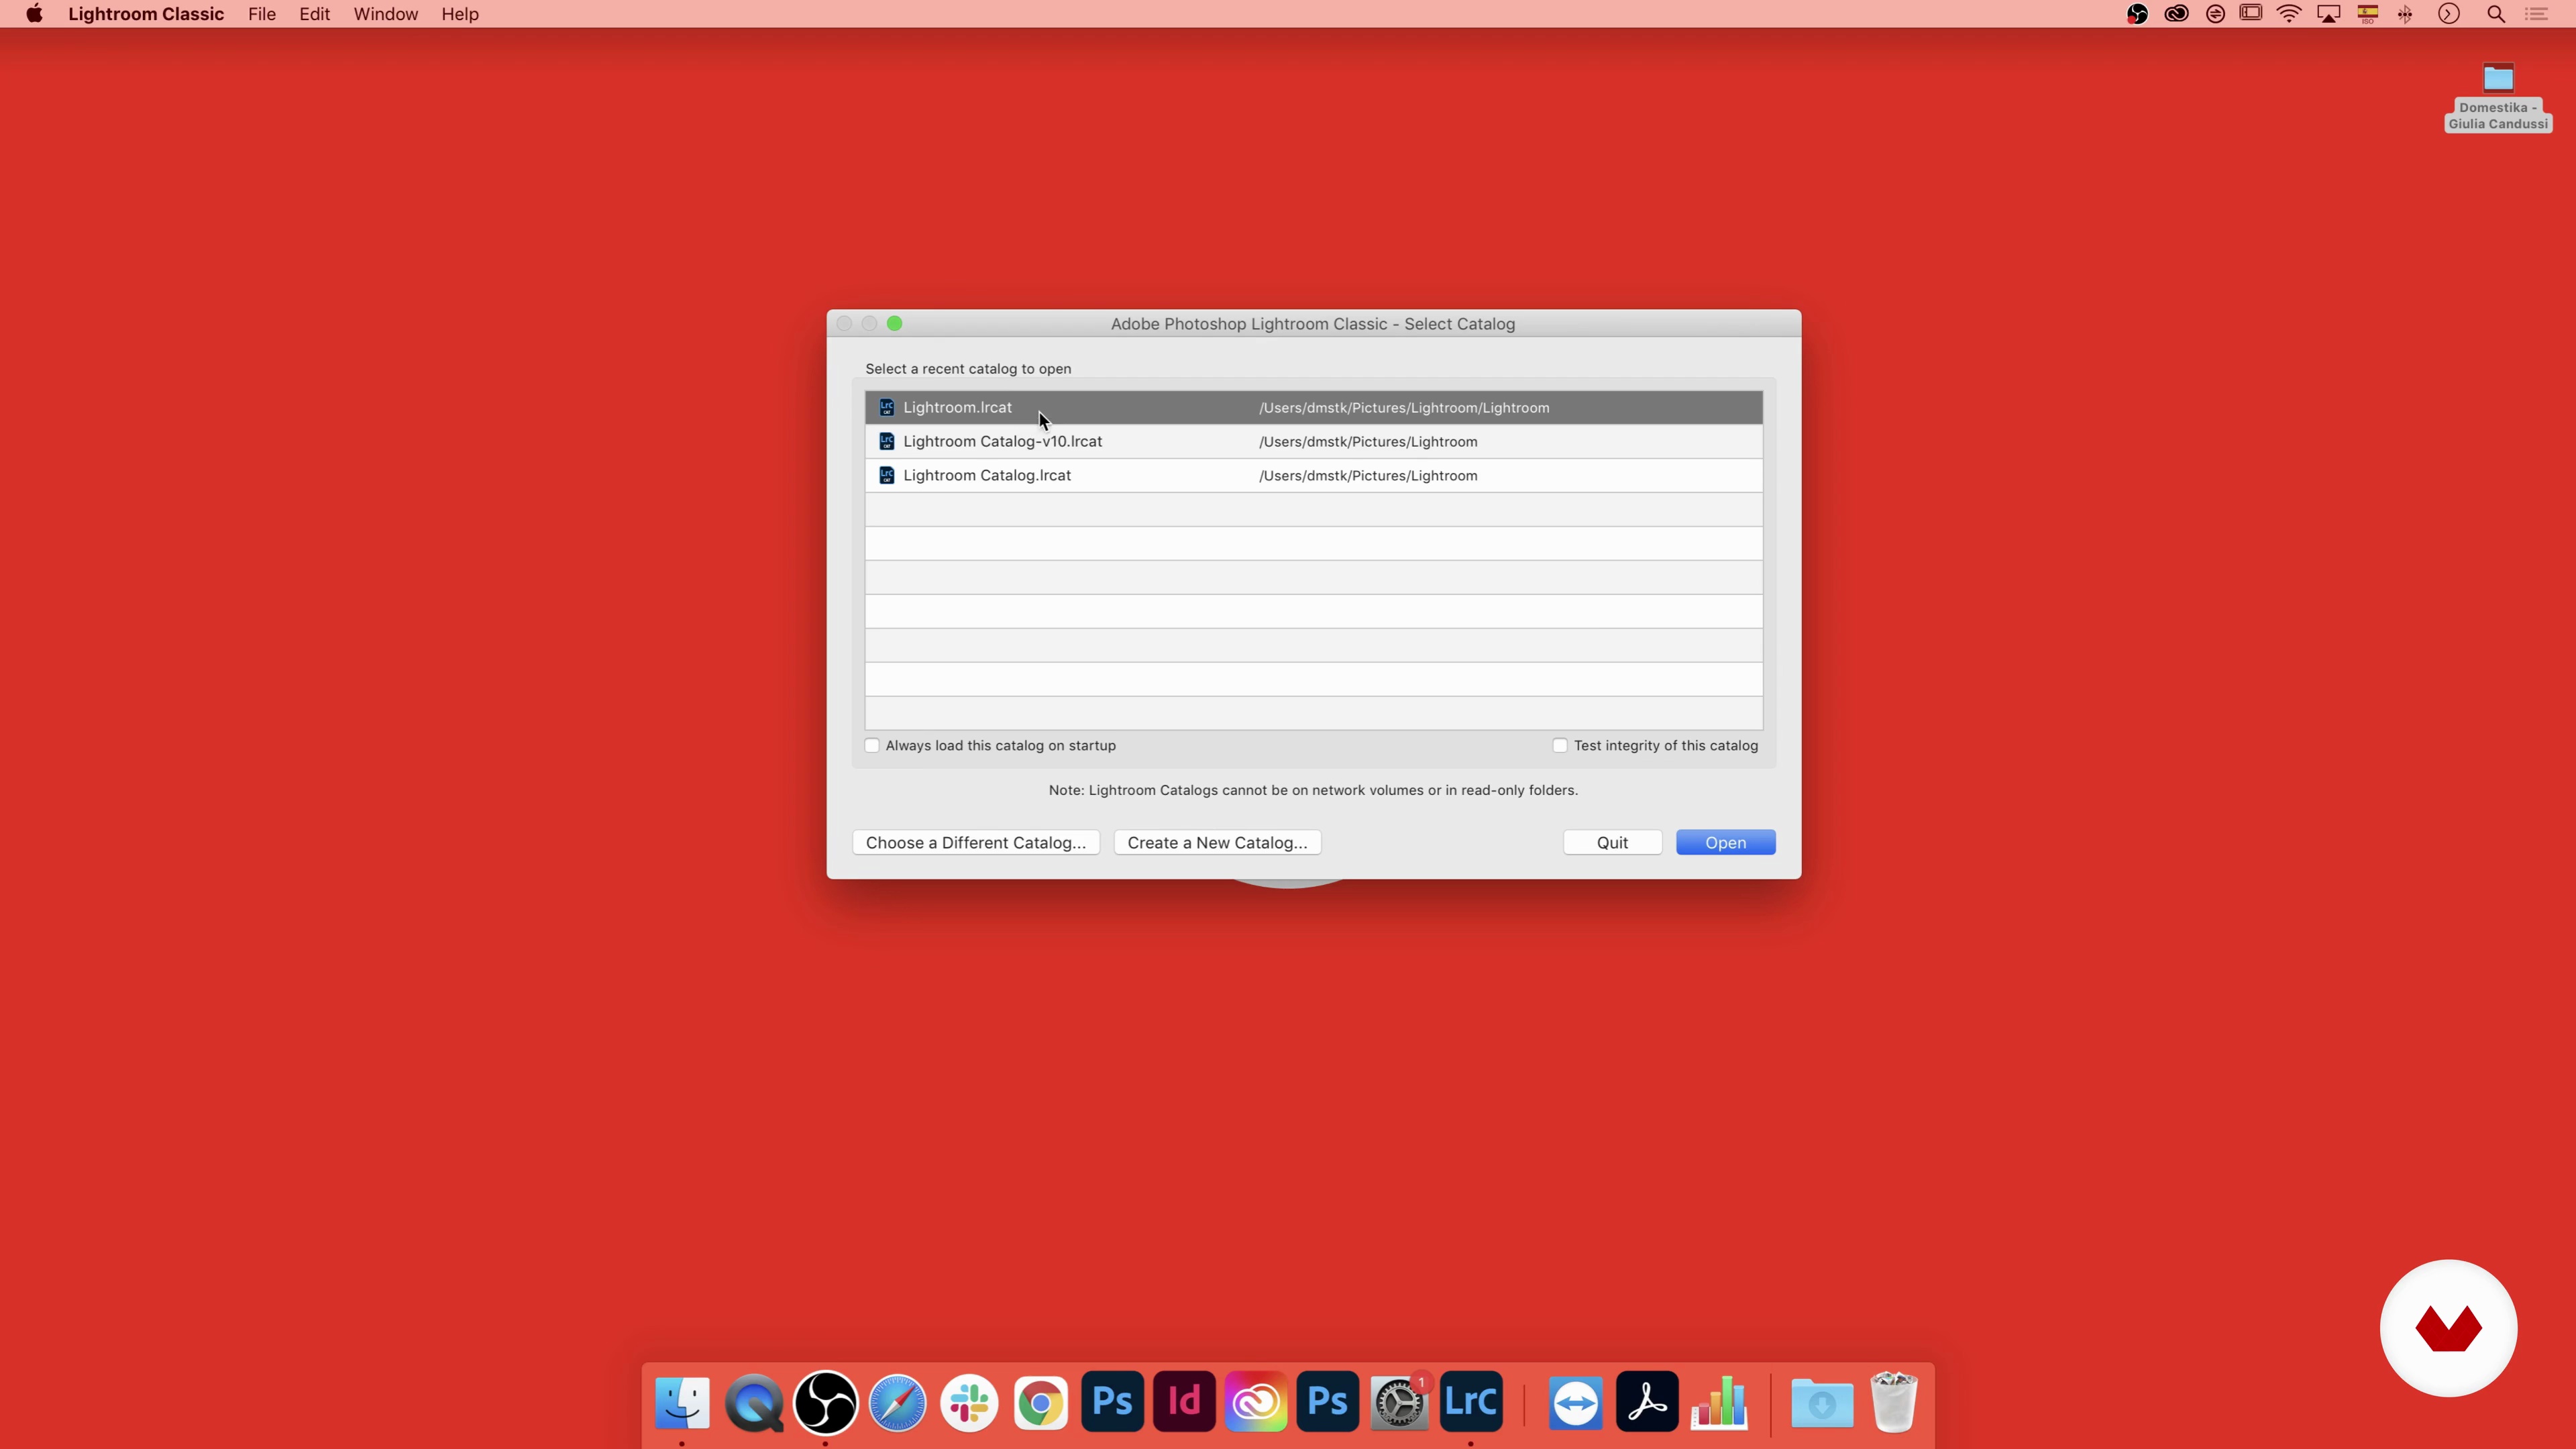Switch to OBS in the Dock
The width and height of the screenshot is (2576, 1449).
coord(825,1402)
